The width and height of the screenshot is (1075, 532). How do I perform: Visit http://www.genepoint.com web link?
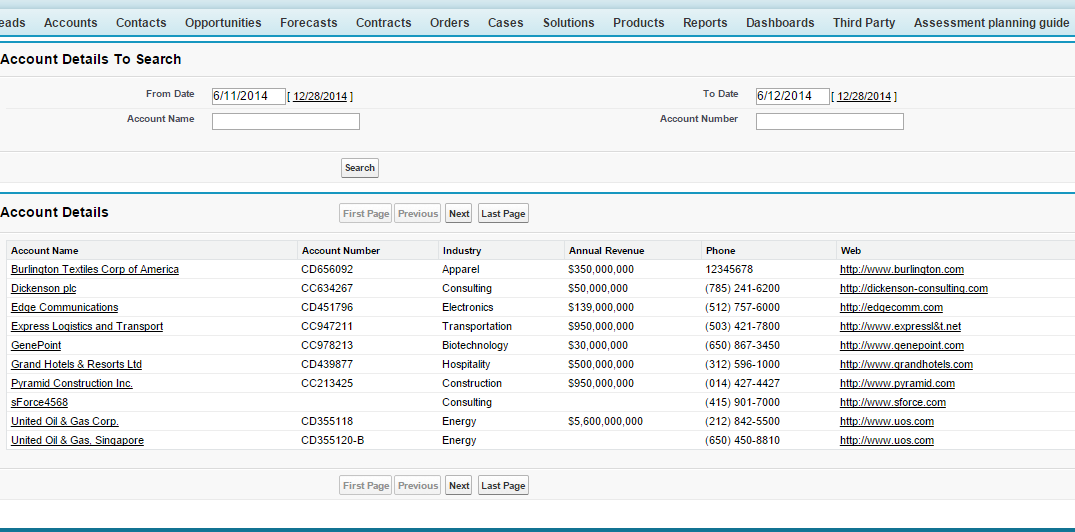(x=902, y=346)
